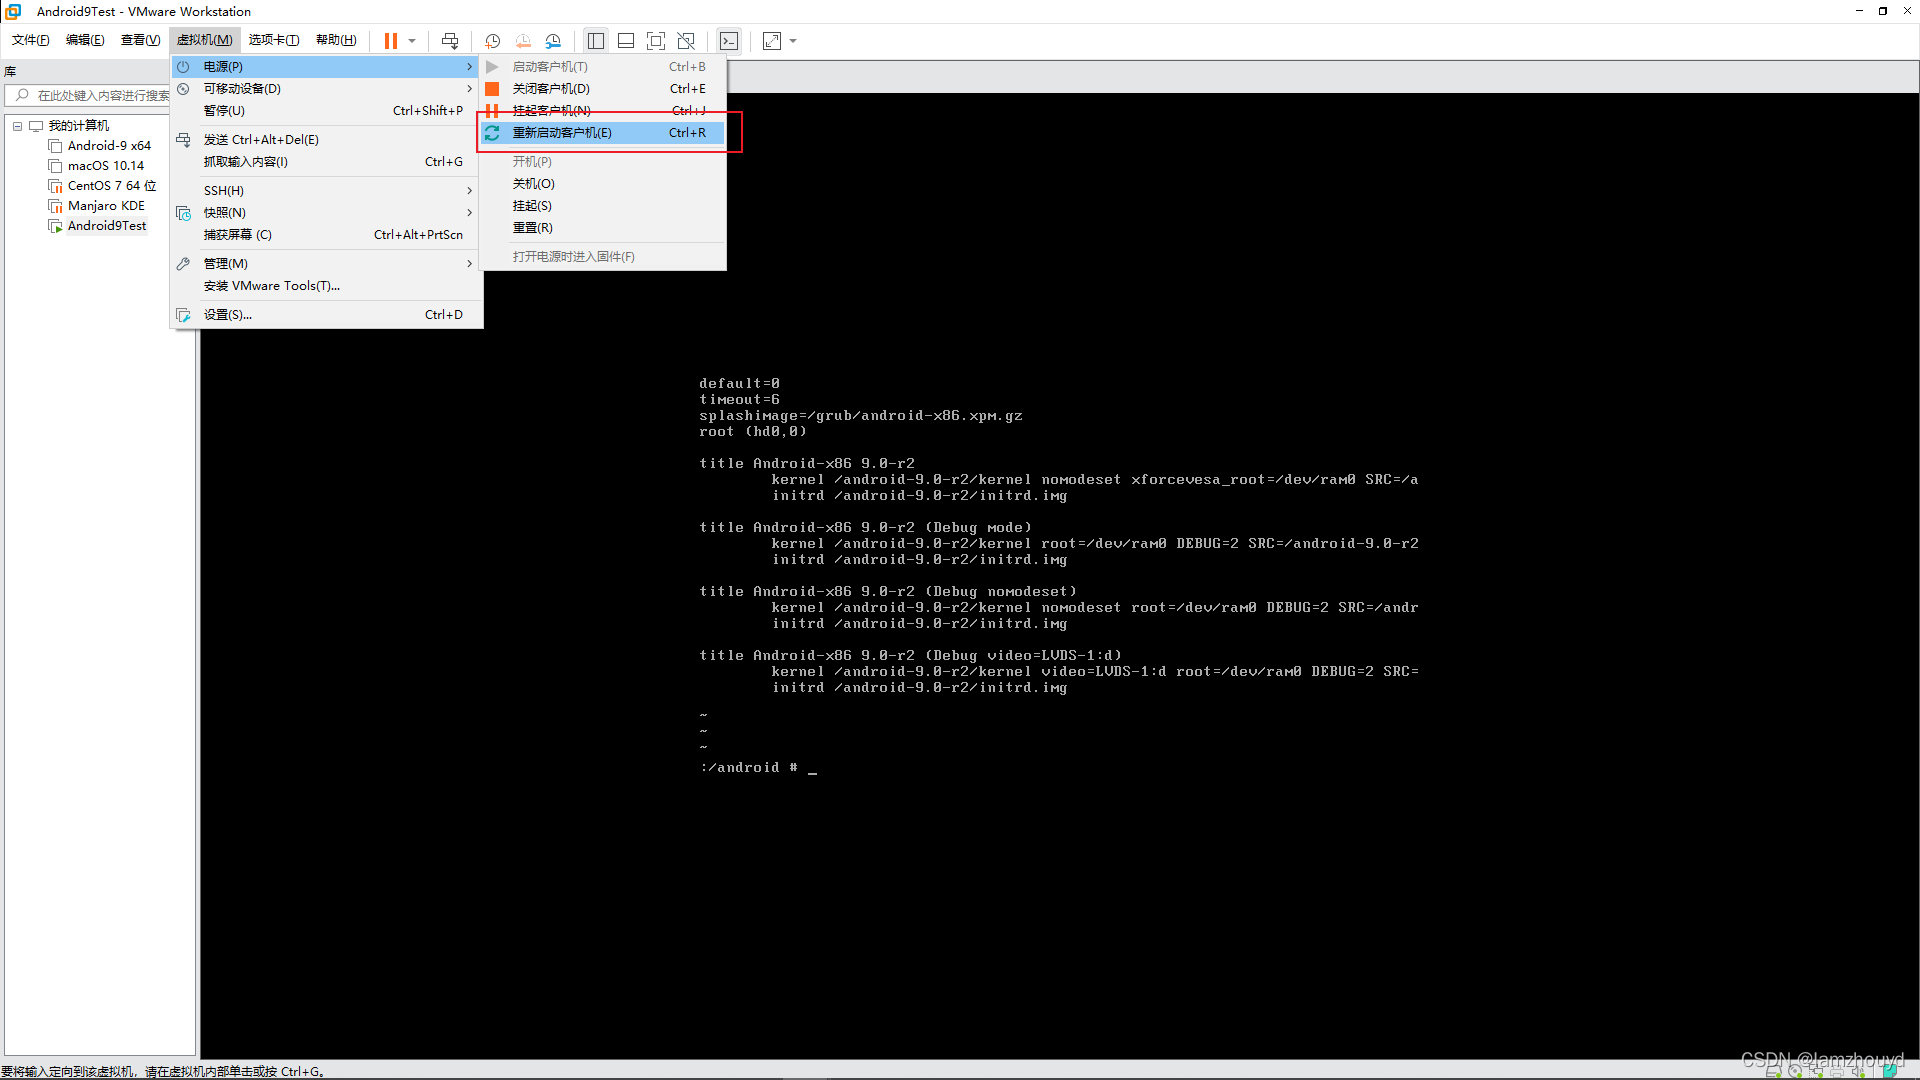
Task: Click the orange suspend (pause) toolbar icon
Action: point(390,41)
